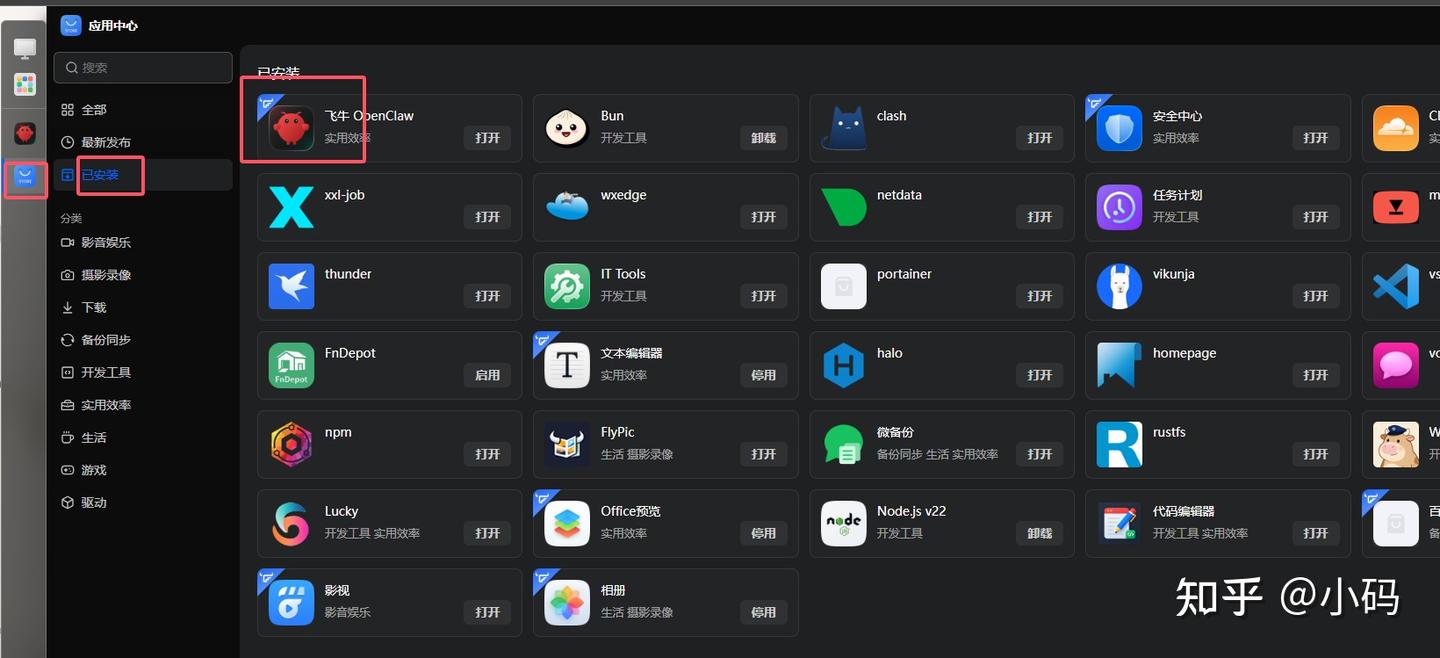Open the 驱动 category
This screenshot has height=658, width=1440.
[x=144, y=502]
